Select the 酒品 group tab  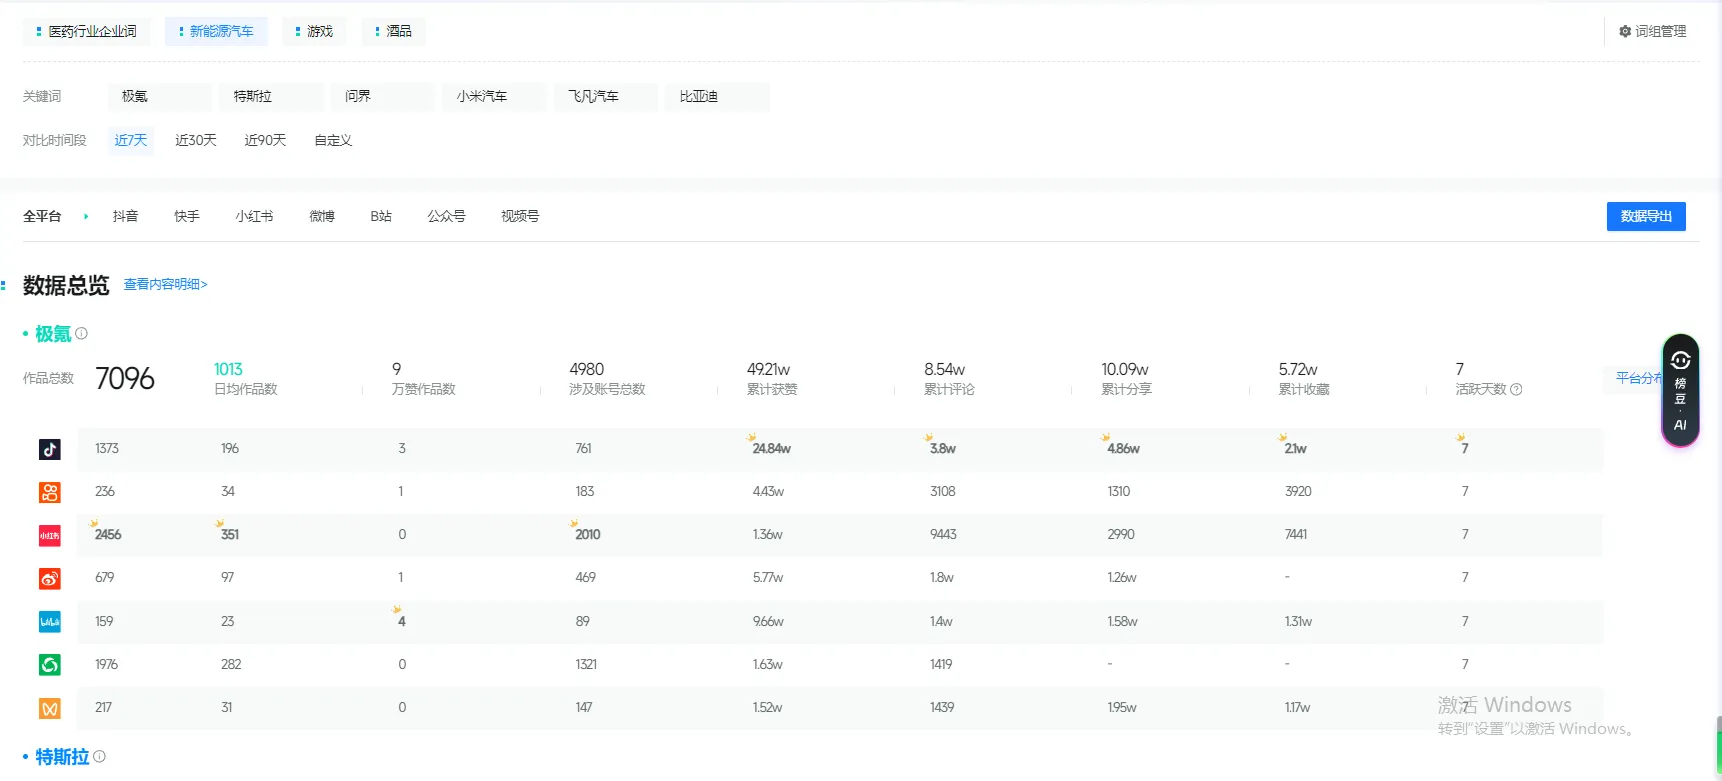click(393, 32)
